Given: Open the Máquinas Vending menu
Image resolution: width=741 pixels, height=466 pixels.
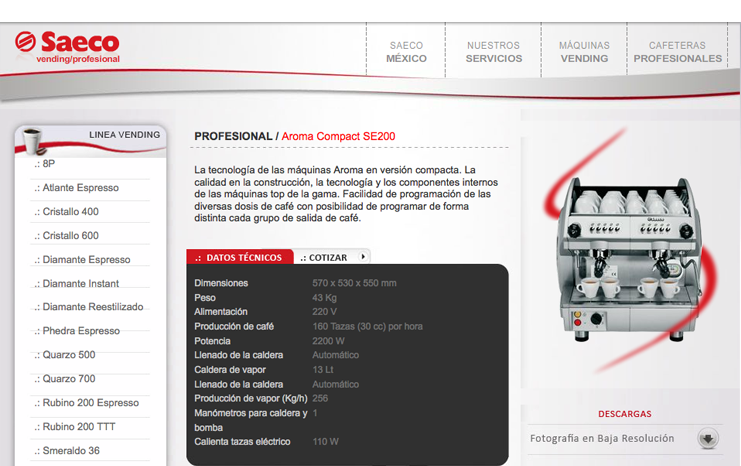Looking at the screenshot, I should (584, 52).
